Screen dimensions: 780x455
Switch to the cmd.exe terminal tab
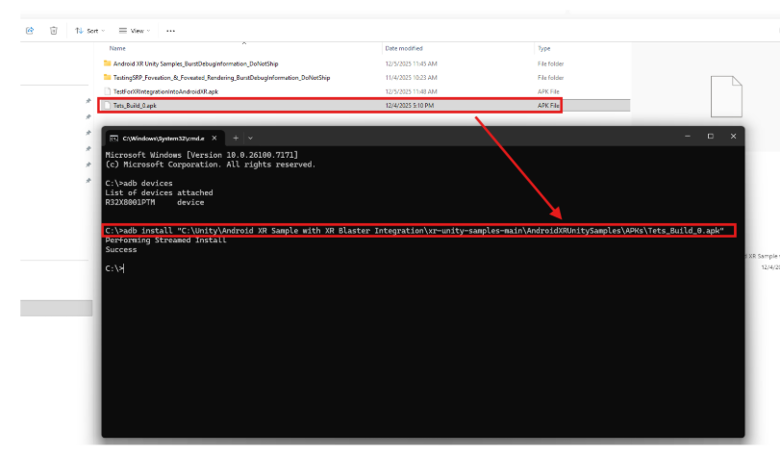[x=163, y=138]
